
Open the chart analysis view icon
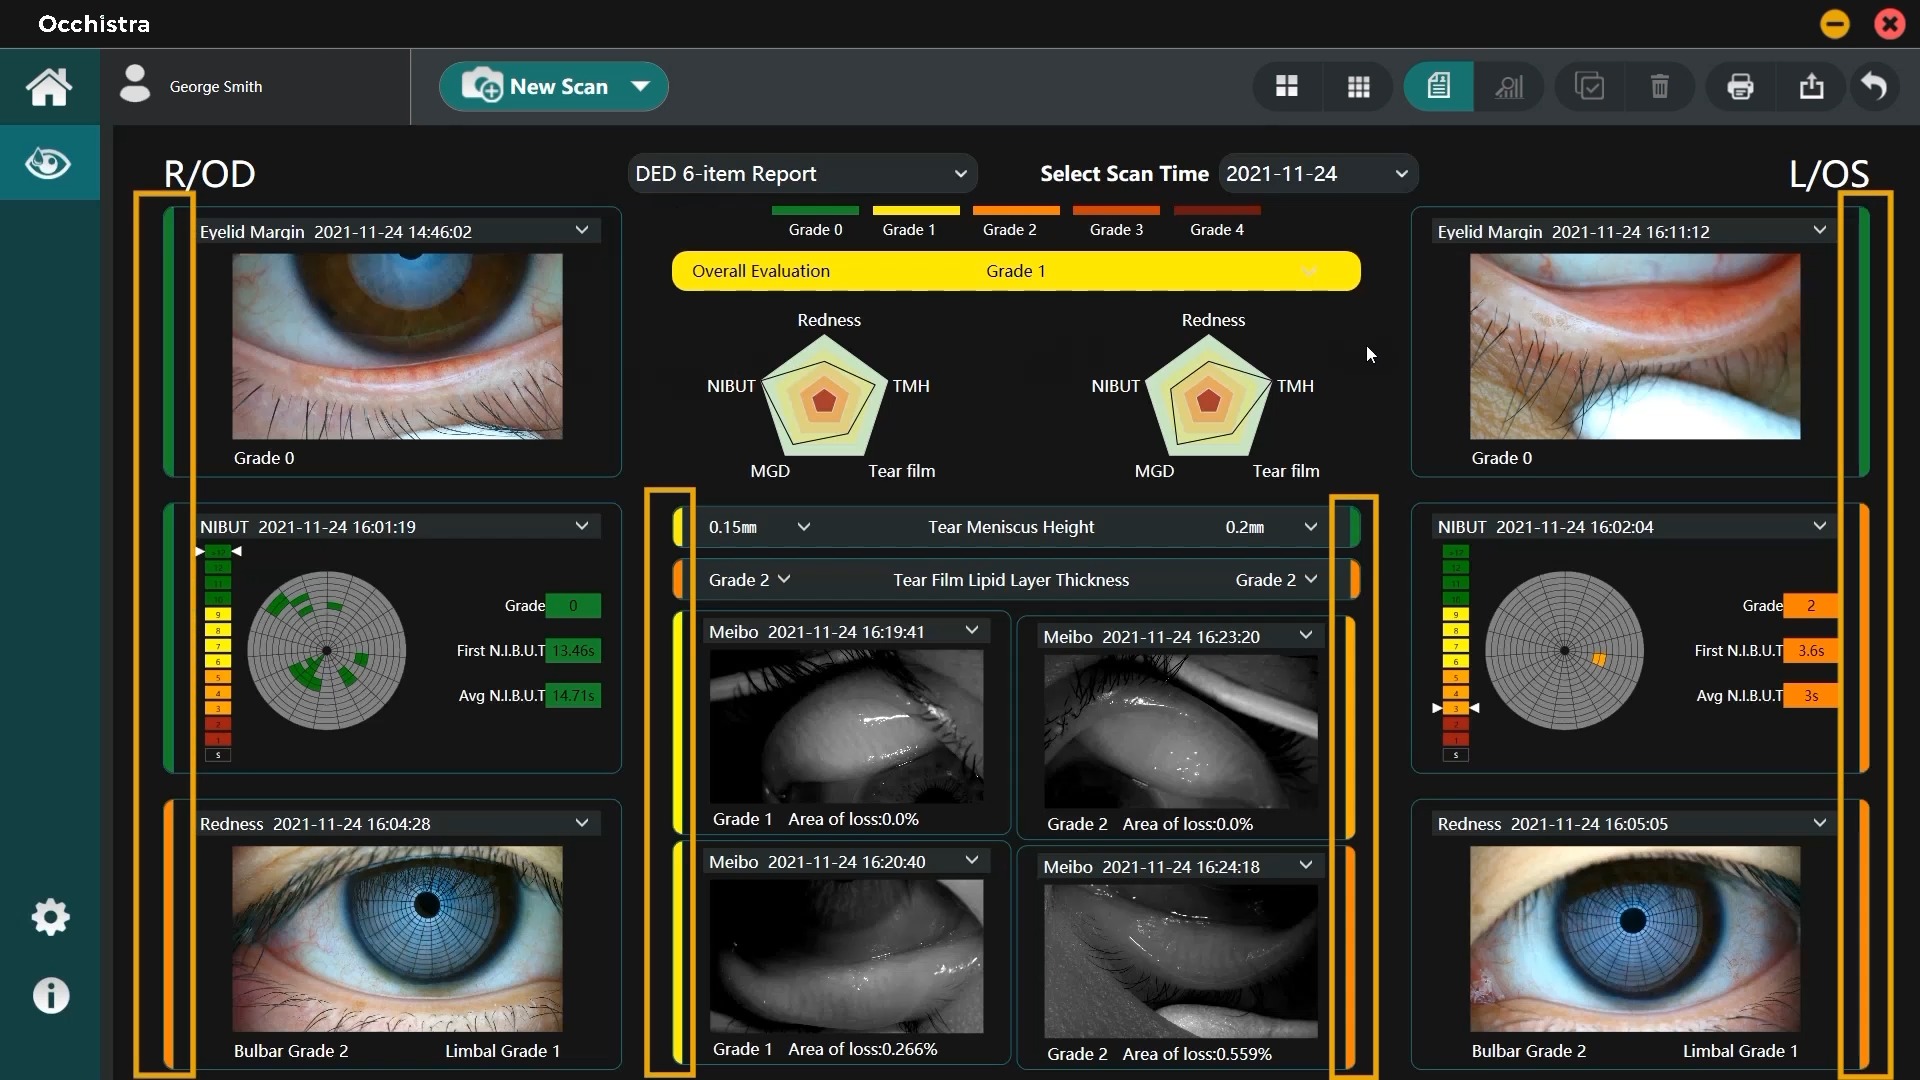pos(1508,86)
